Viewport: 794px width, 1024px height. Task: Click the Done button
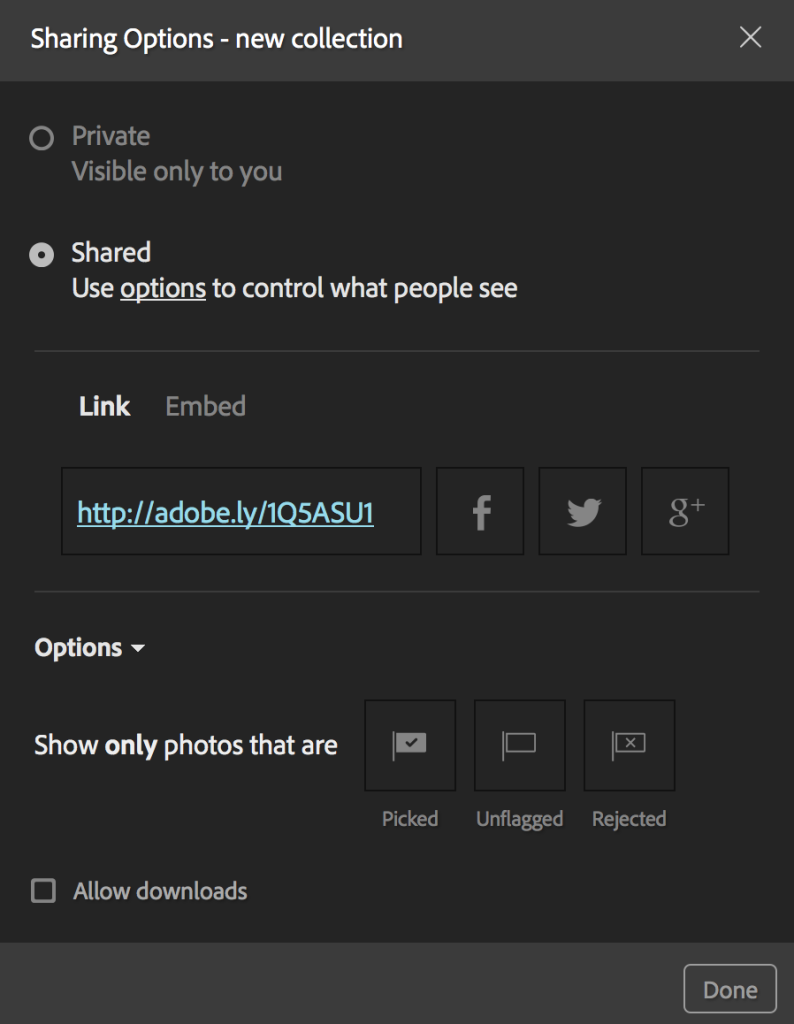(730, 989)
